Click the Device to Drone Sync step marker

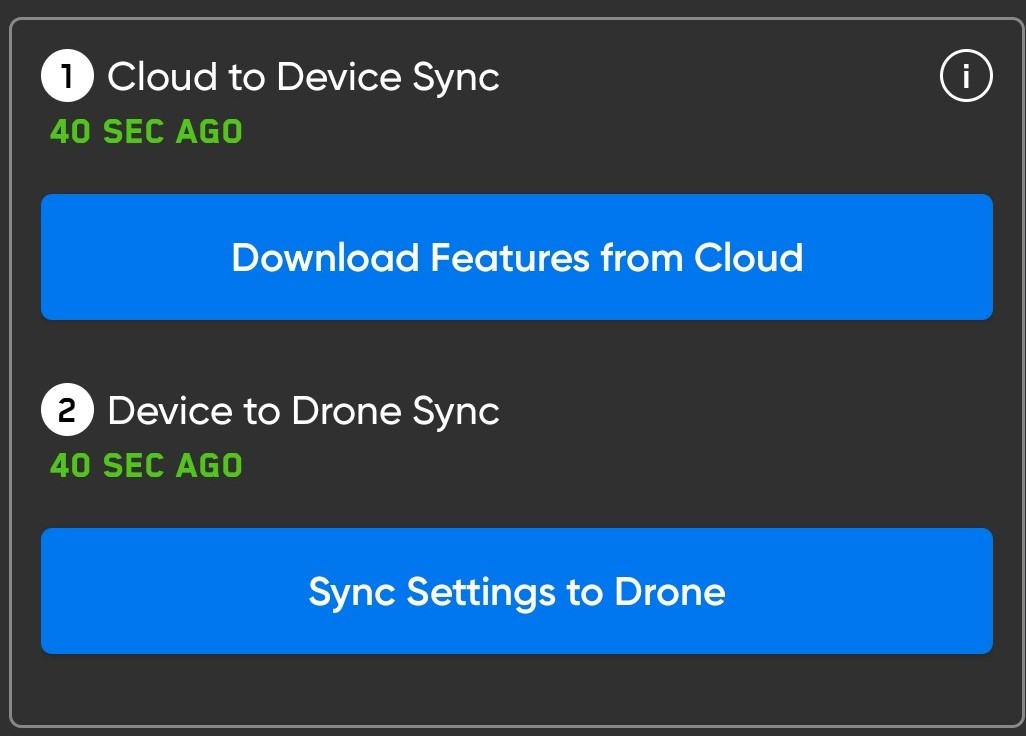pyautogui.click(x=66, y=409)
